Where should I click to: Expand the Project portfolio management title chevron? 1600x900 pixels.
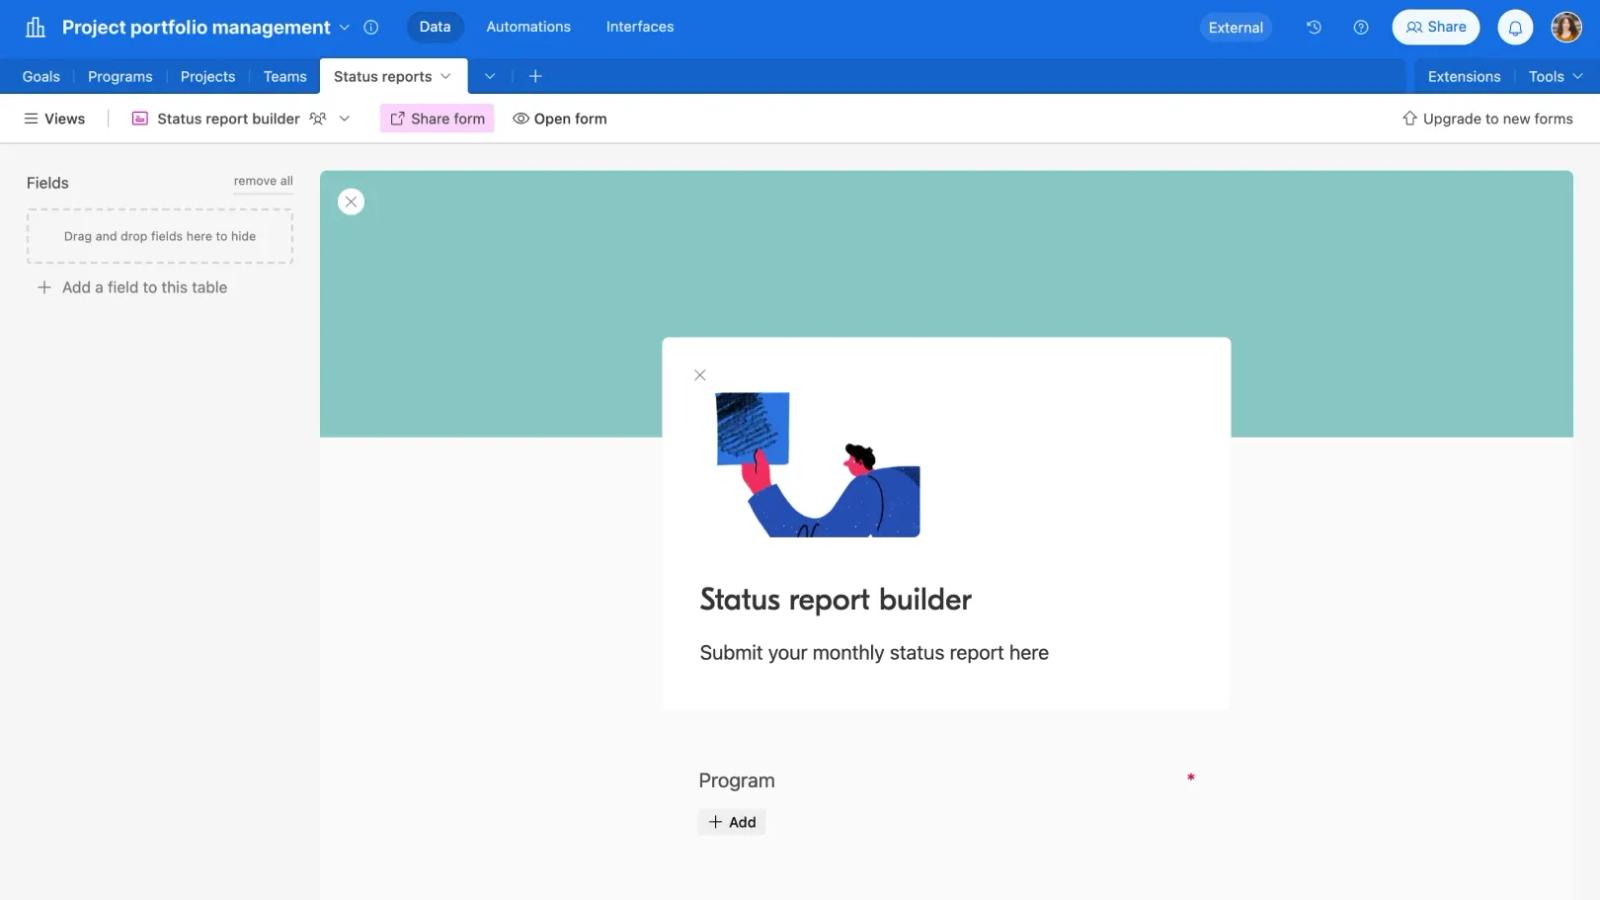(344, 27)
